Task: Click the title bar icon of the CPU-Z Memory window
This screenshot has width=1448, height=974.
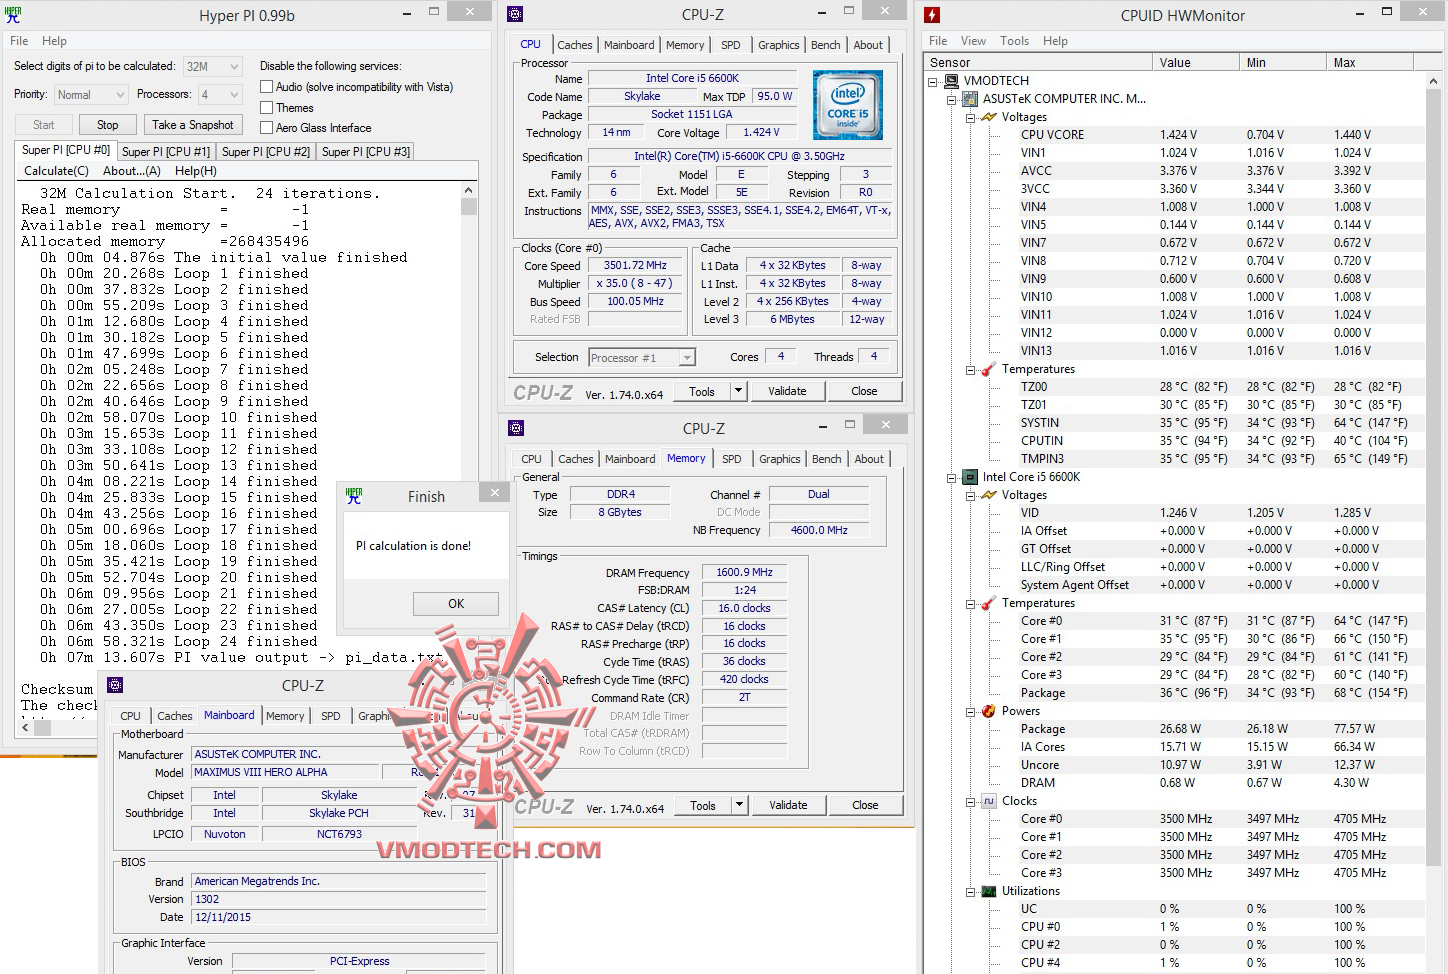Action: [x=516, y=428]
